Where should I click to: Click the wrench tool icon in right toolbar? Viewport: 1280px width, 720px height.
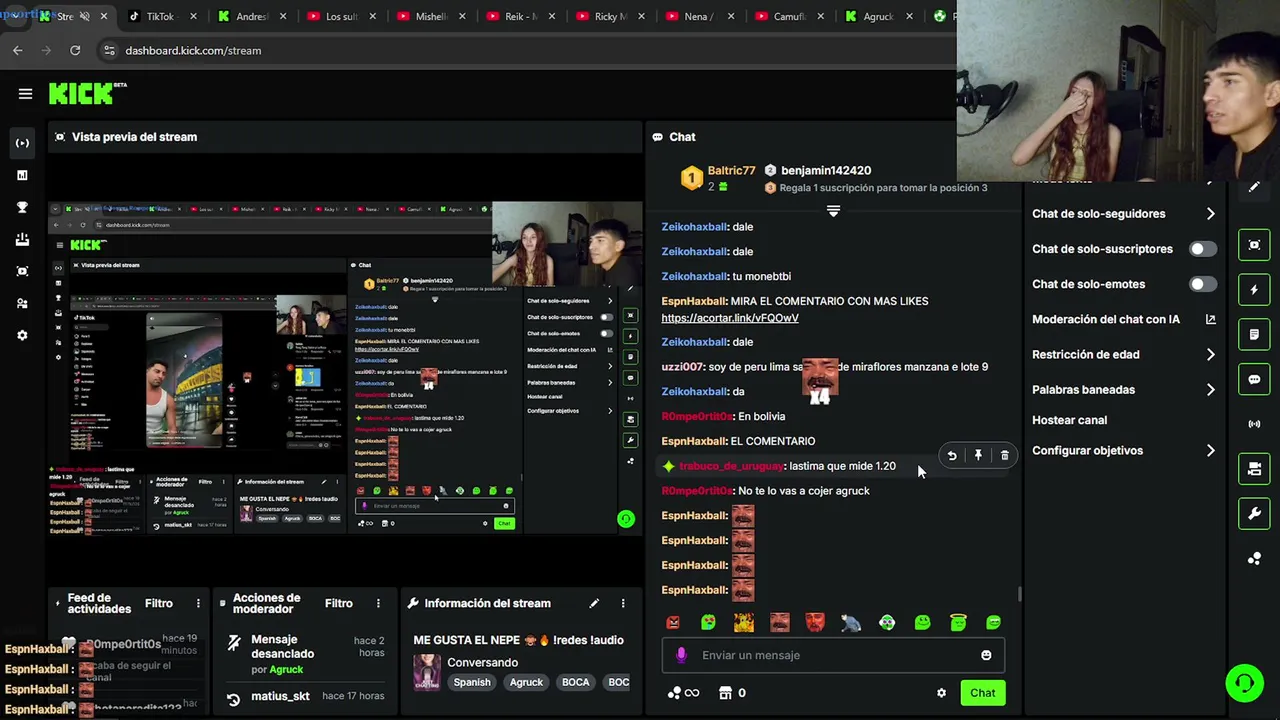pos(1254,514)
